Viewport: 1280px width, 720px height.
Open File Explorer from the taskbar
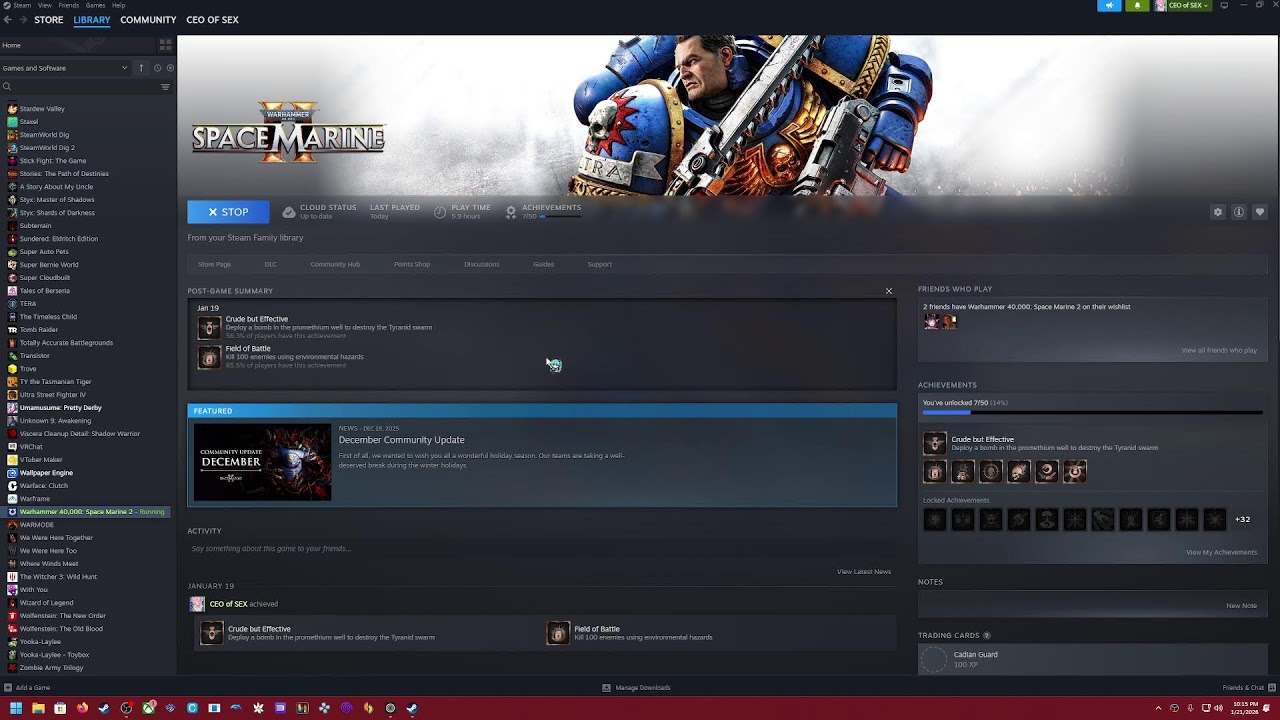tap(38, 708)
